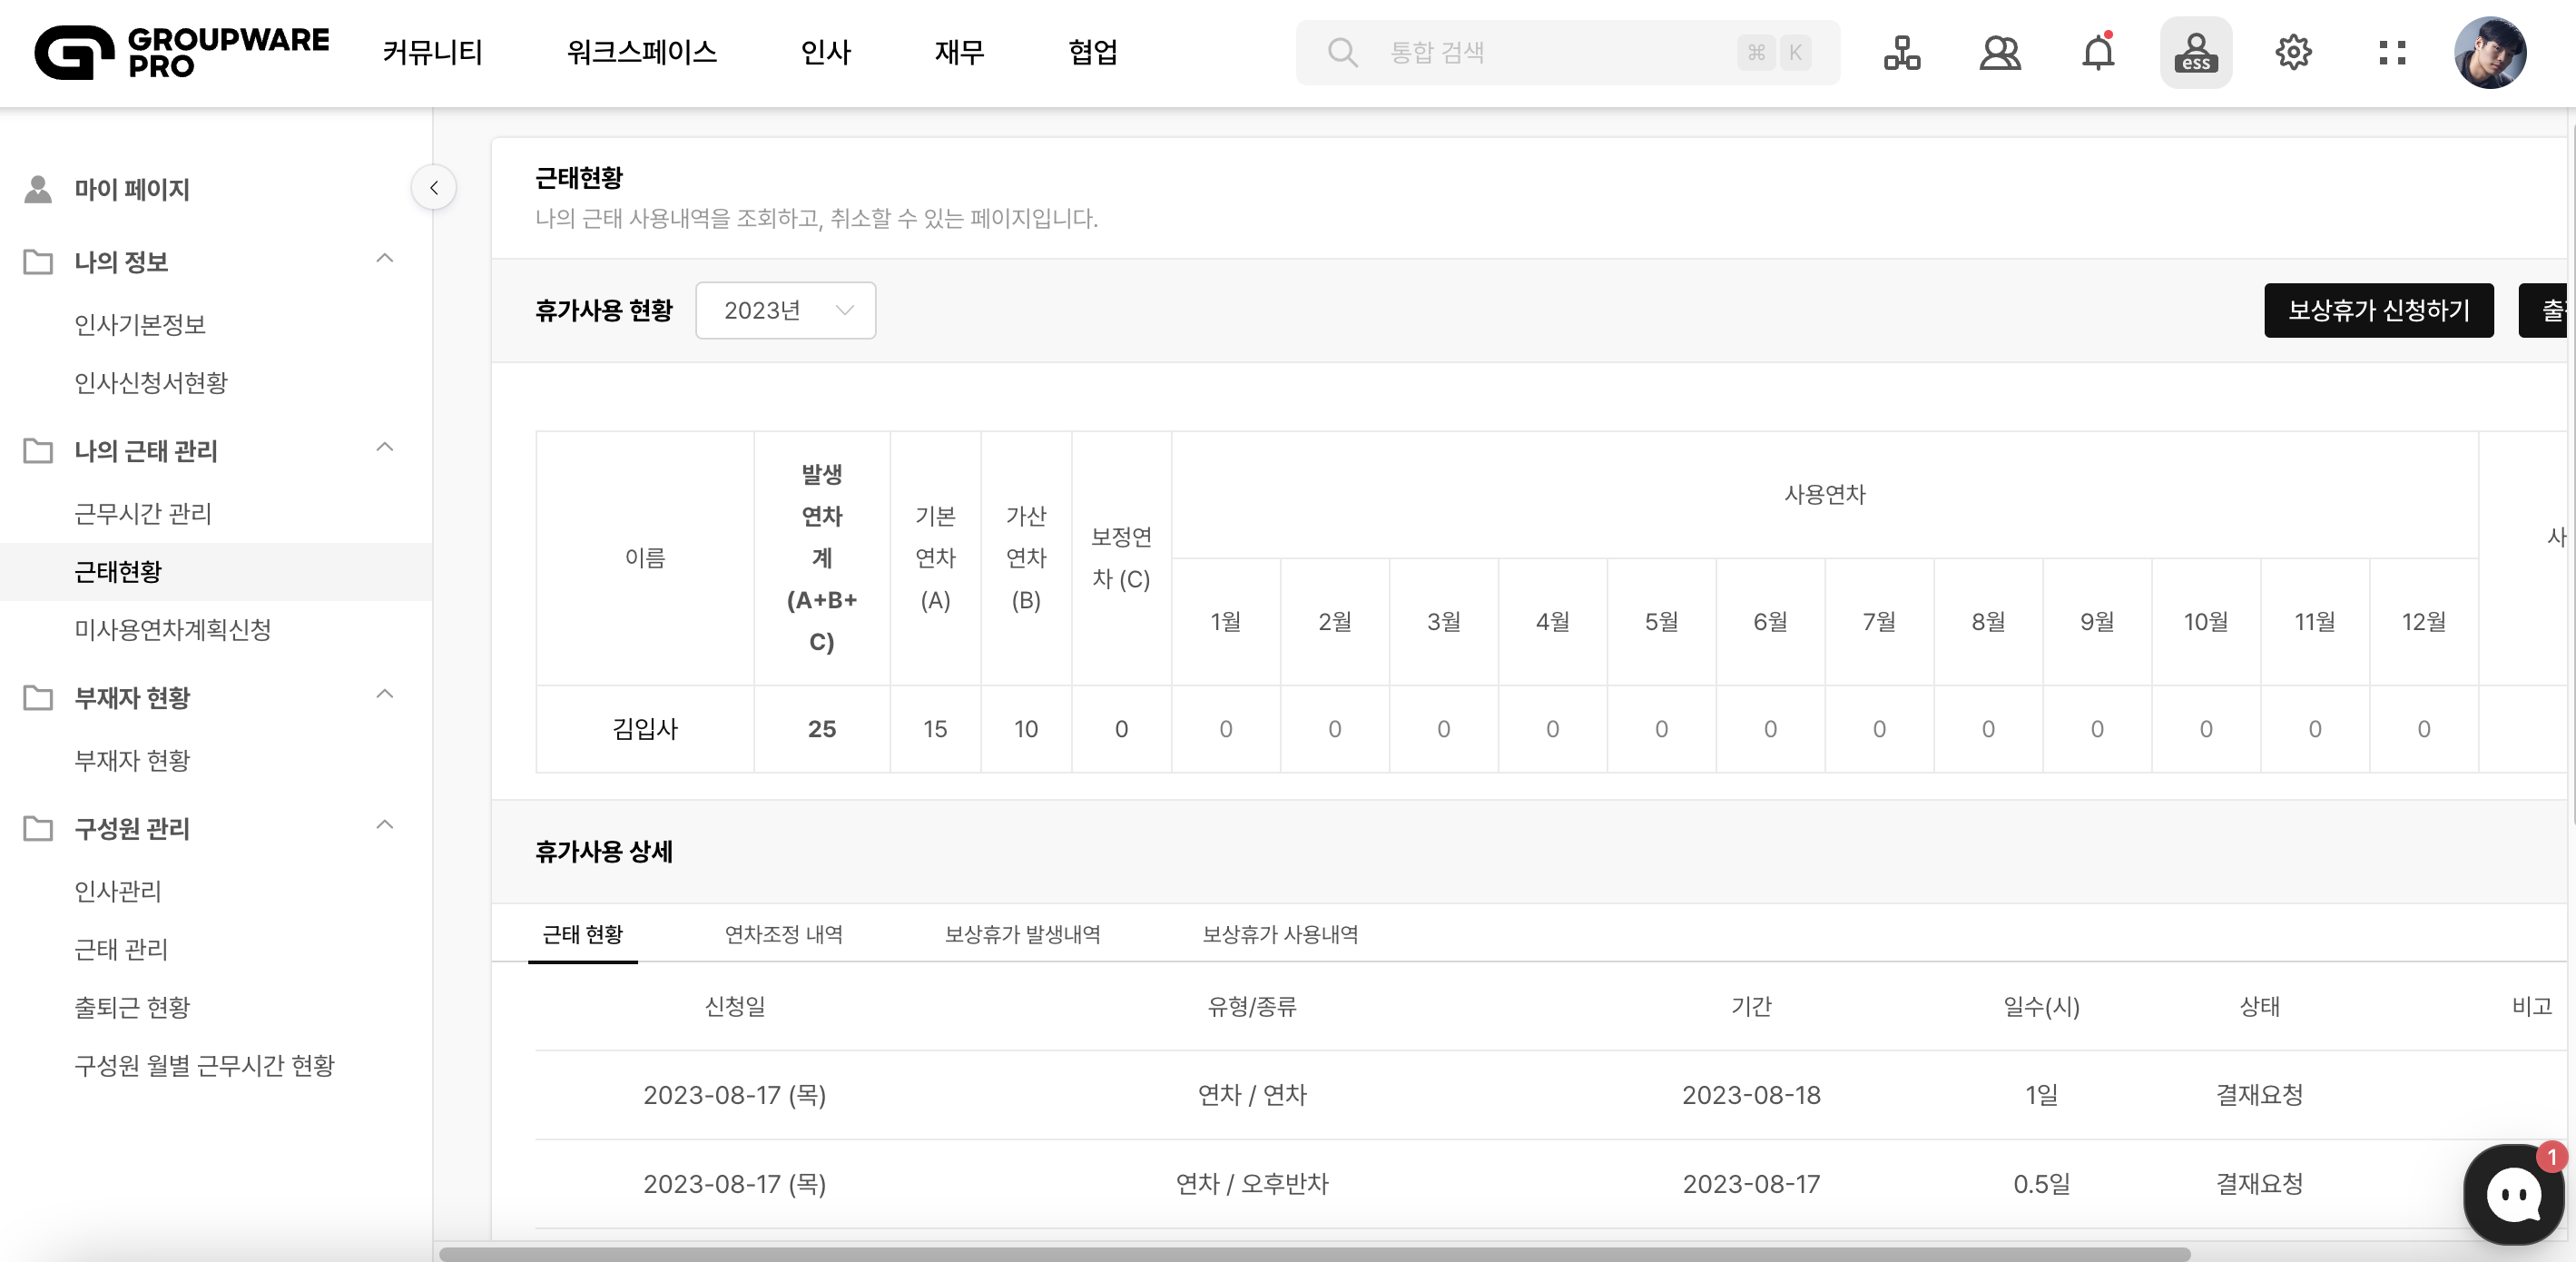Open the apps grid menu icon

click(2391, 52)
